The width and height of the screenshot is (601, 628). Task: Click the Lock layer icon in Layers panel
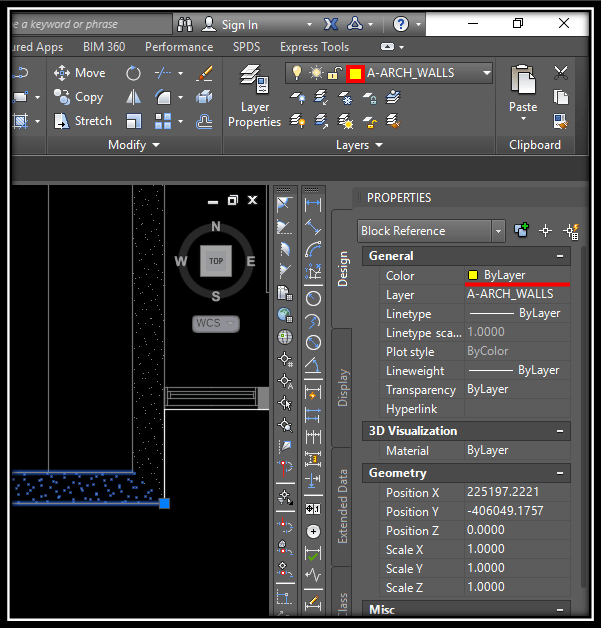point(370,97)
